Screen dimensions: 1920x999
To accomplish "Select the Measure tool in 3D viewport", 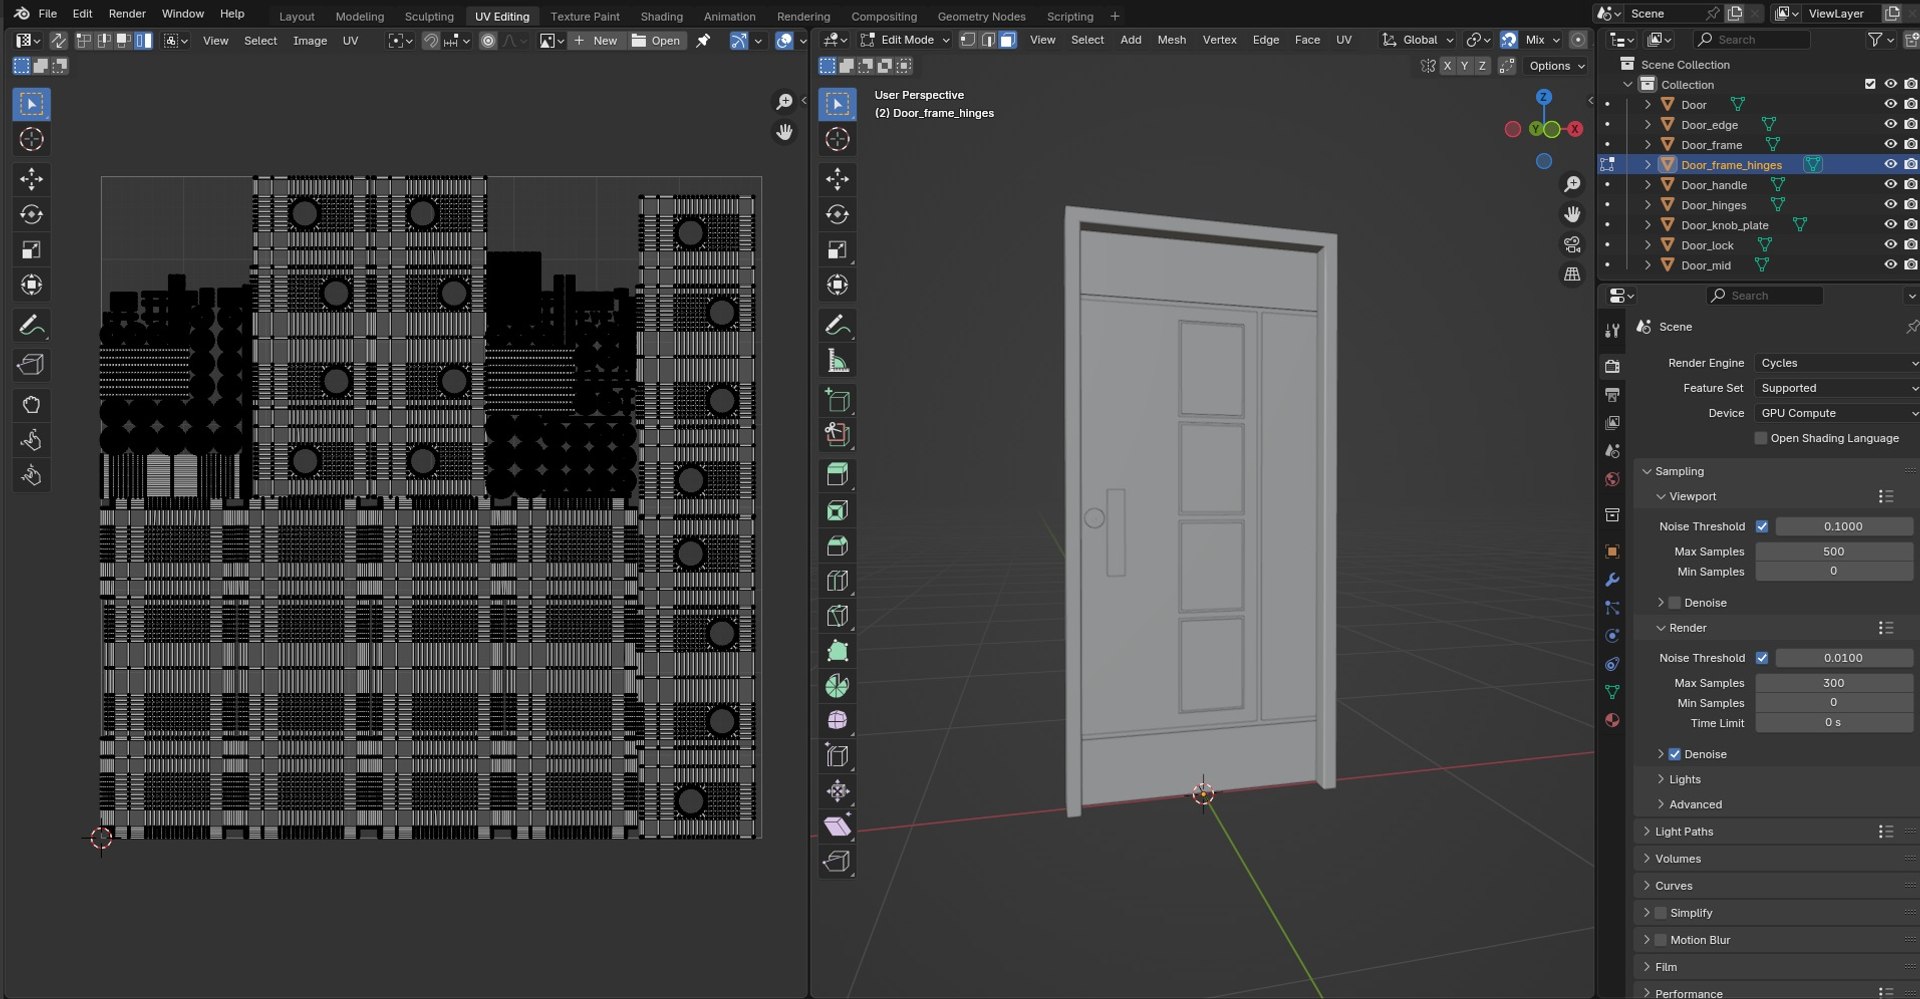I will (x=837, y=360).
